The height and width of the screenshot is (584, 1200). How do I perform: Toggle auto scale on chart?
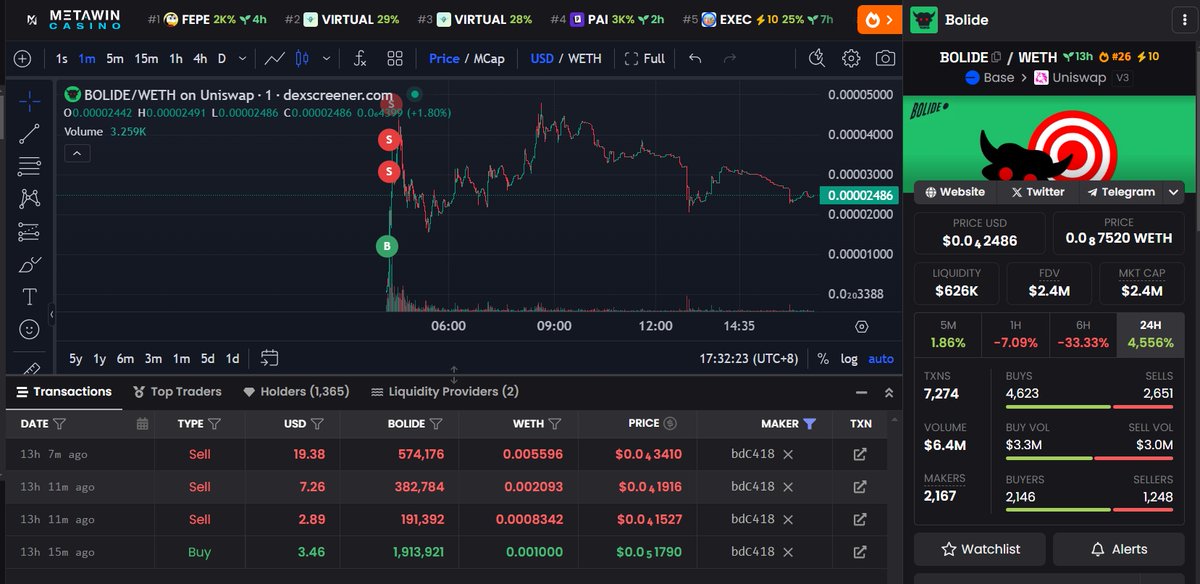[881, 358]
